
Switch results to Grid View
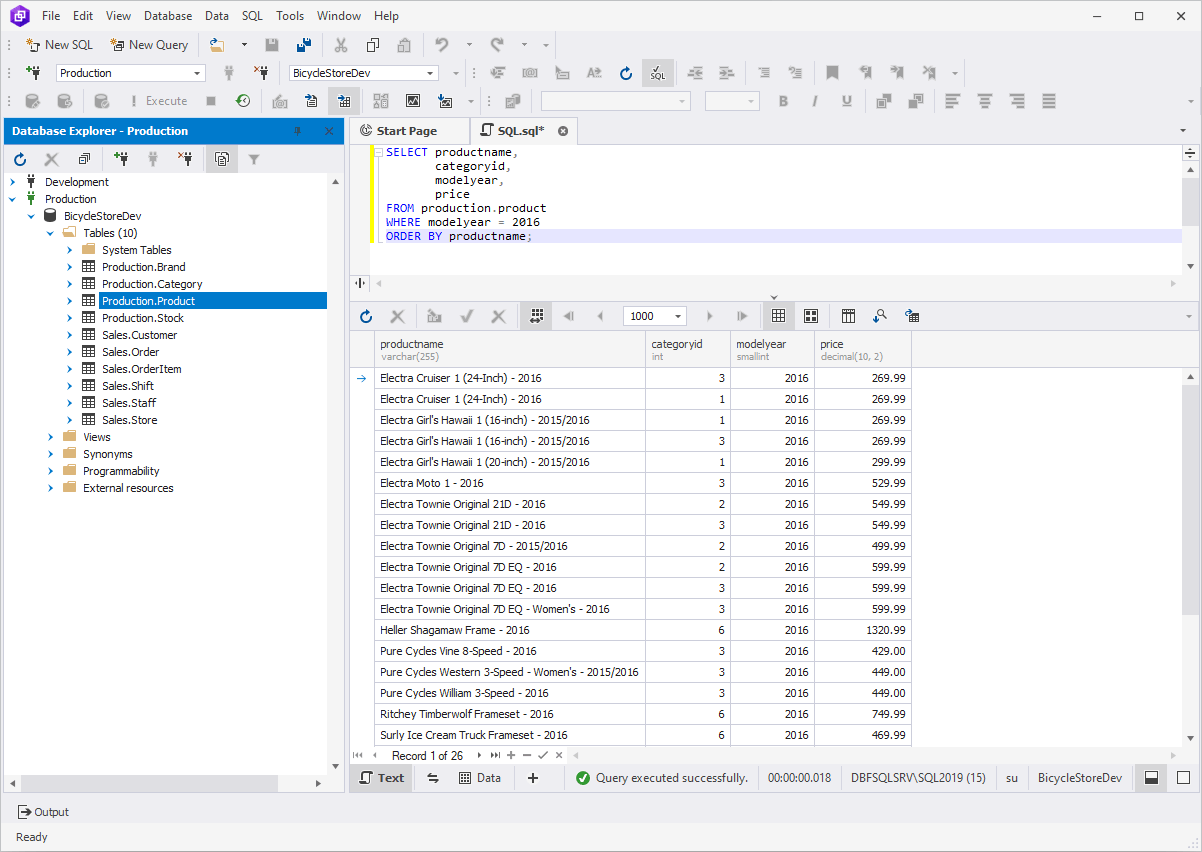(778, 316)
